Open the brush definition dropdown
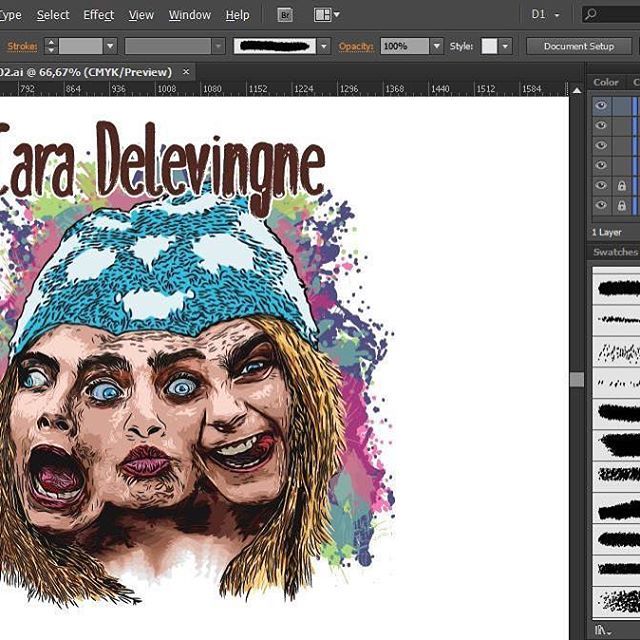Viewport: 640px width, 640px height. (323, 46)
